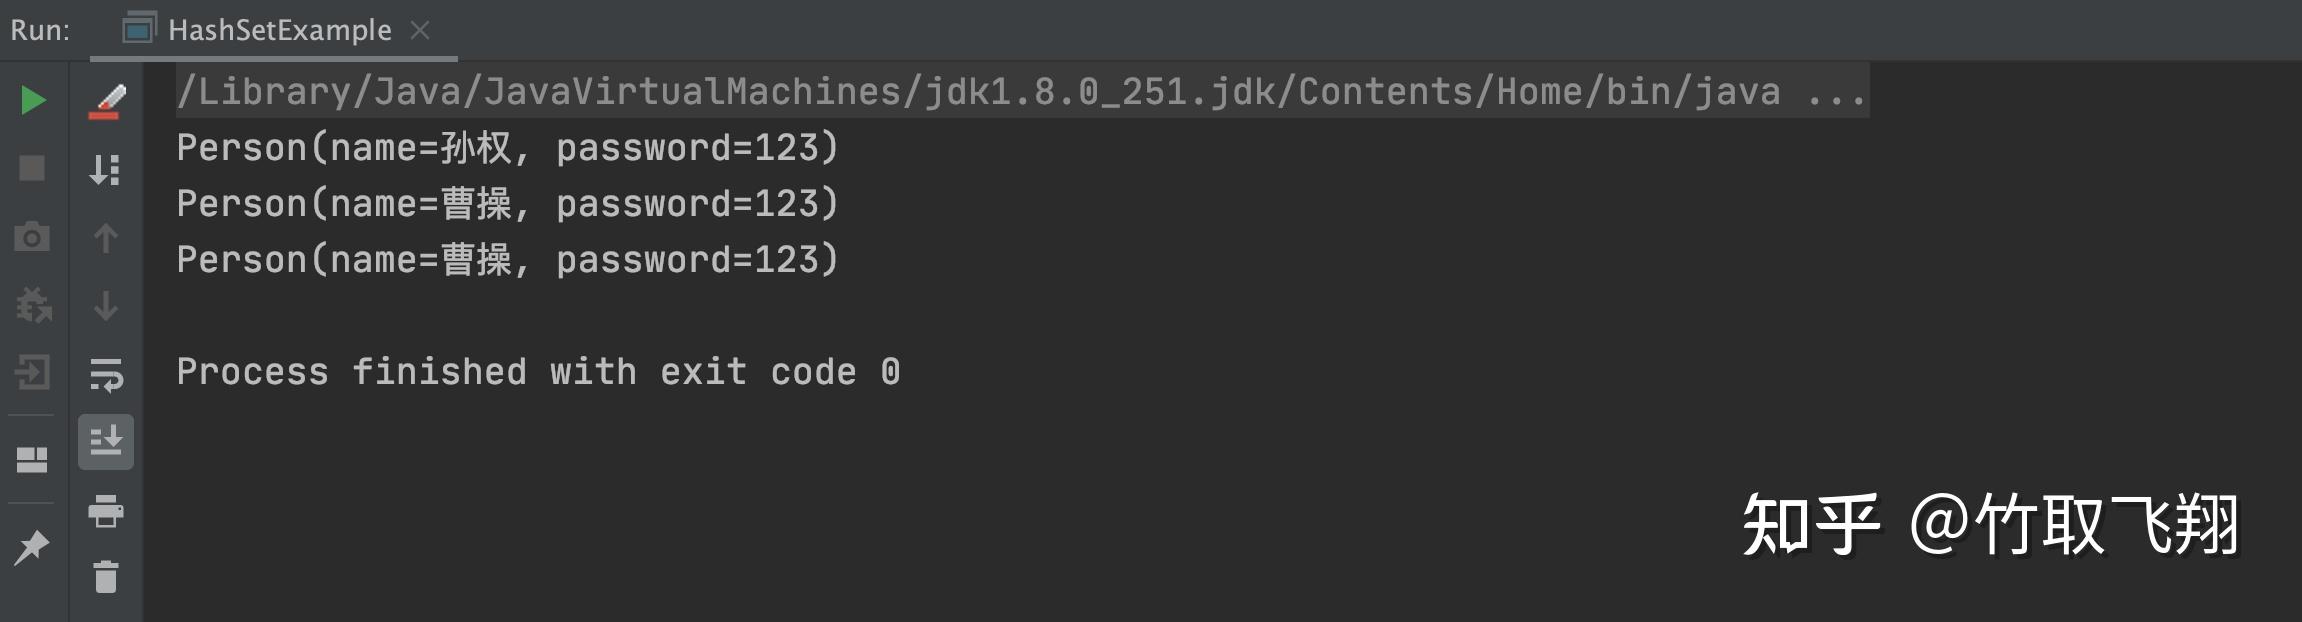Jump down with the Down arrow icon
Screen dimensions: 2302x622
[106, 306]
